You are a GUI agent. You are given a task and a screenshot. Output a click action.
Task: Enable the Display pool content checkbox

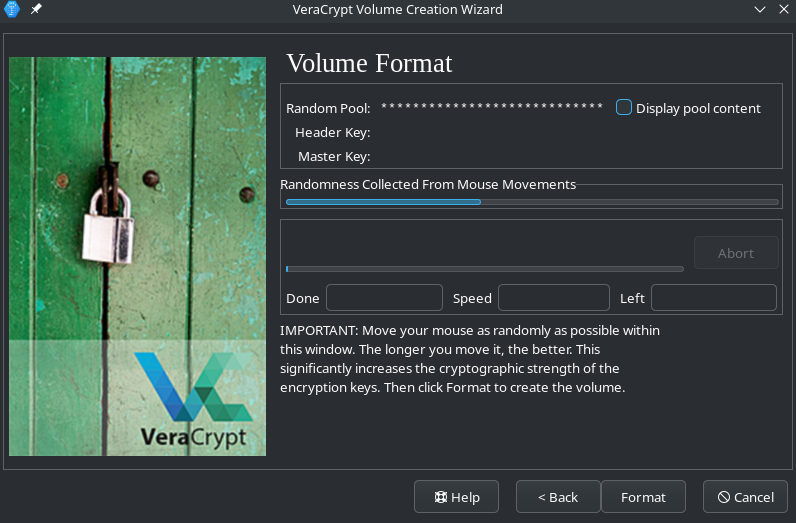click(x=624, y=108)
